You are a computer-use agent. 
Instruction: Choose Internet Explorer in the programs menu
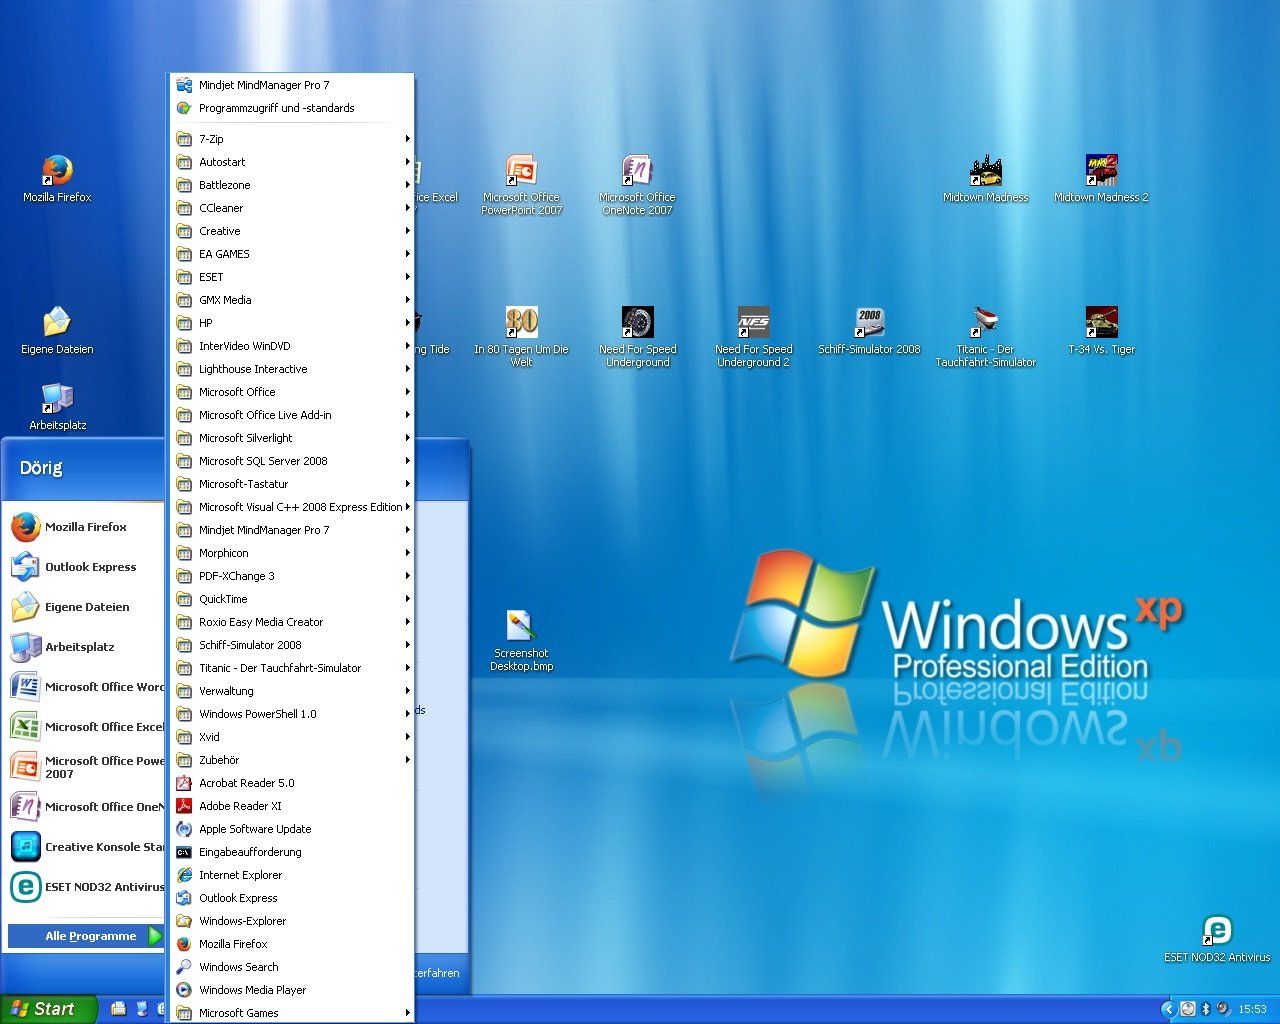coord(293,875)
